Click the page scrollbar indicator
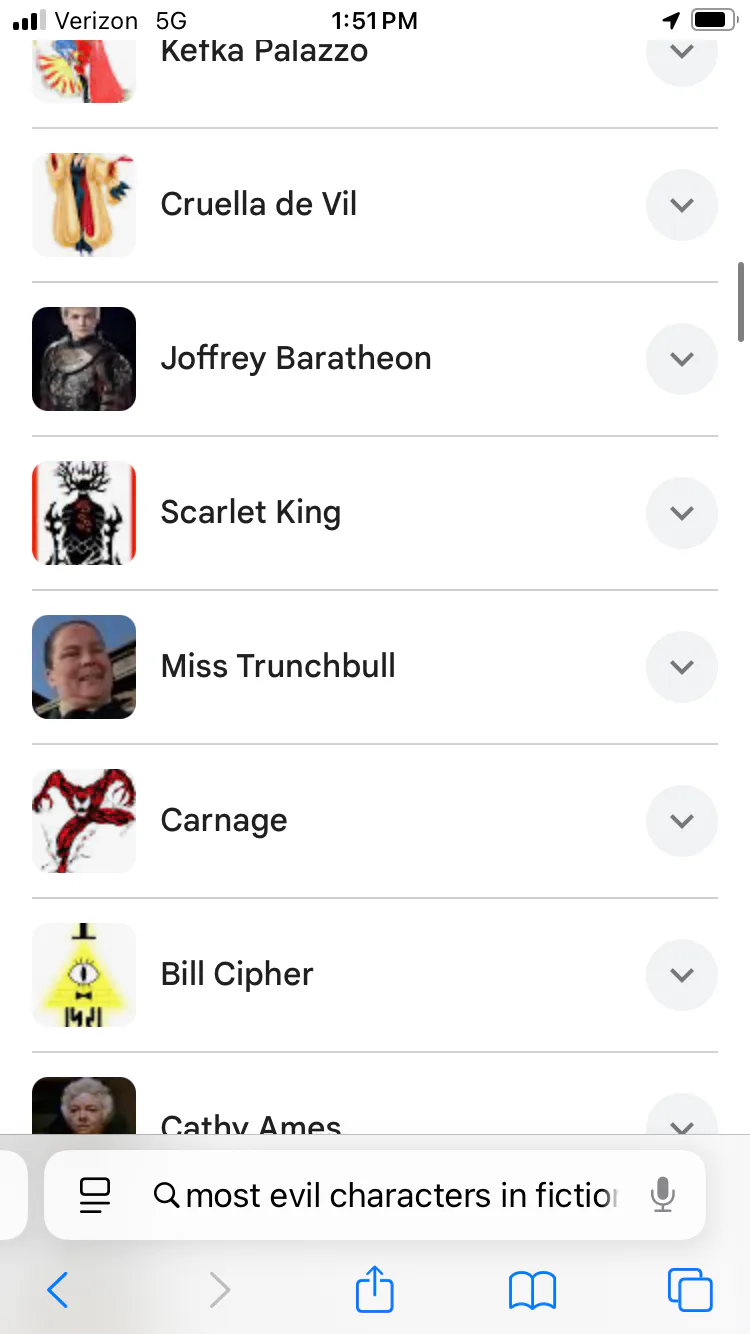The width and height of the screenshot is (750, 1334). tap(741, 300)
